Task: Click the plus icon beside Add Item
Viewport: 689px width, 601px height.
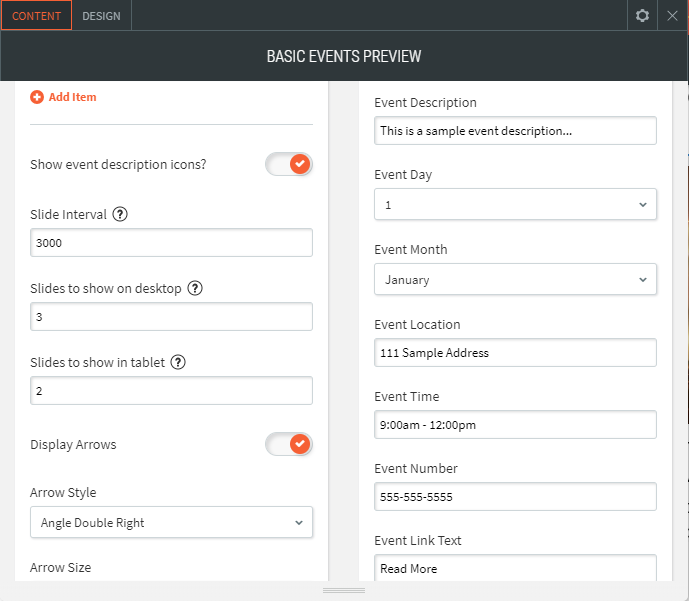Action: pos(37,97)
